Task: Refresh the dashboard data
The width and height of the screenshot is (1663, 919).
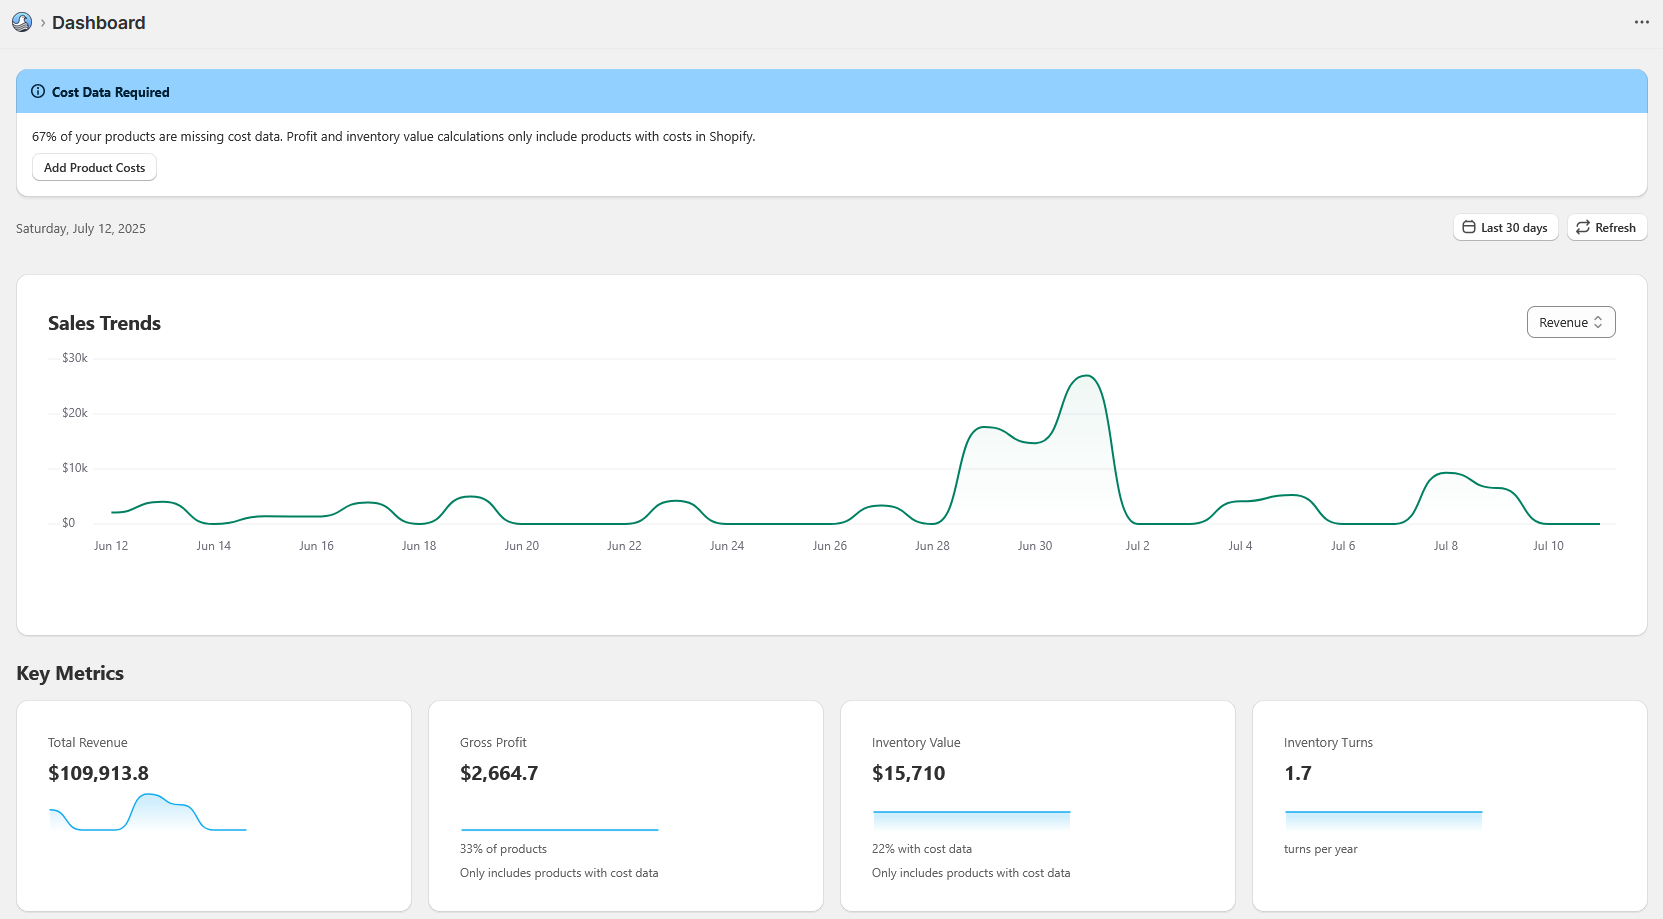Action: tap(1607, 227)
